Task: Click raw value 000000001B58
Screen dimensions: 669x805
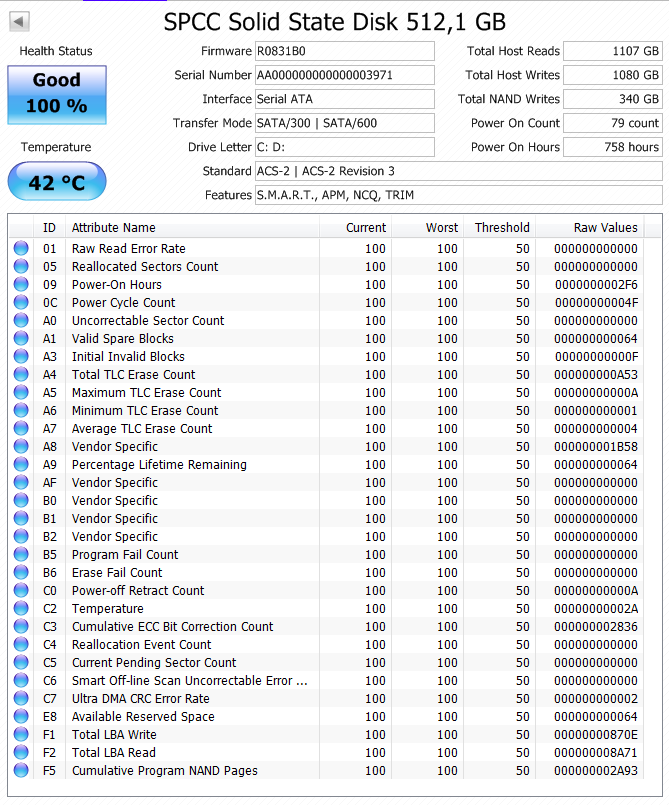Action: pyautogui.click(x=596, y=447)
